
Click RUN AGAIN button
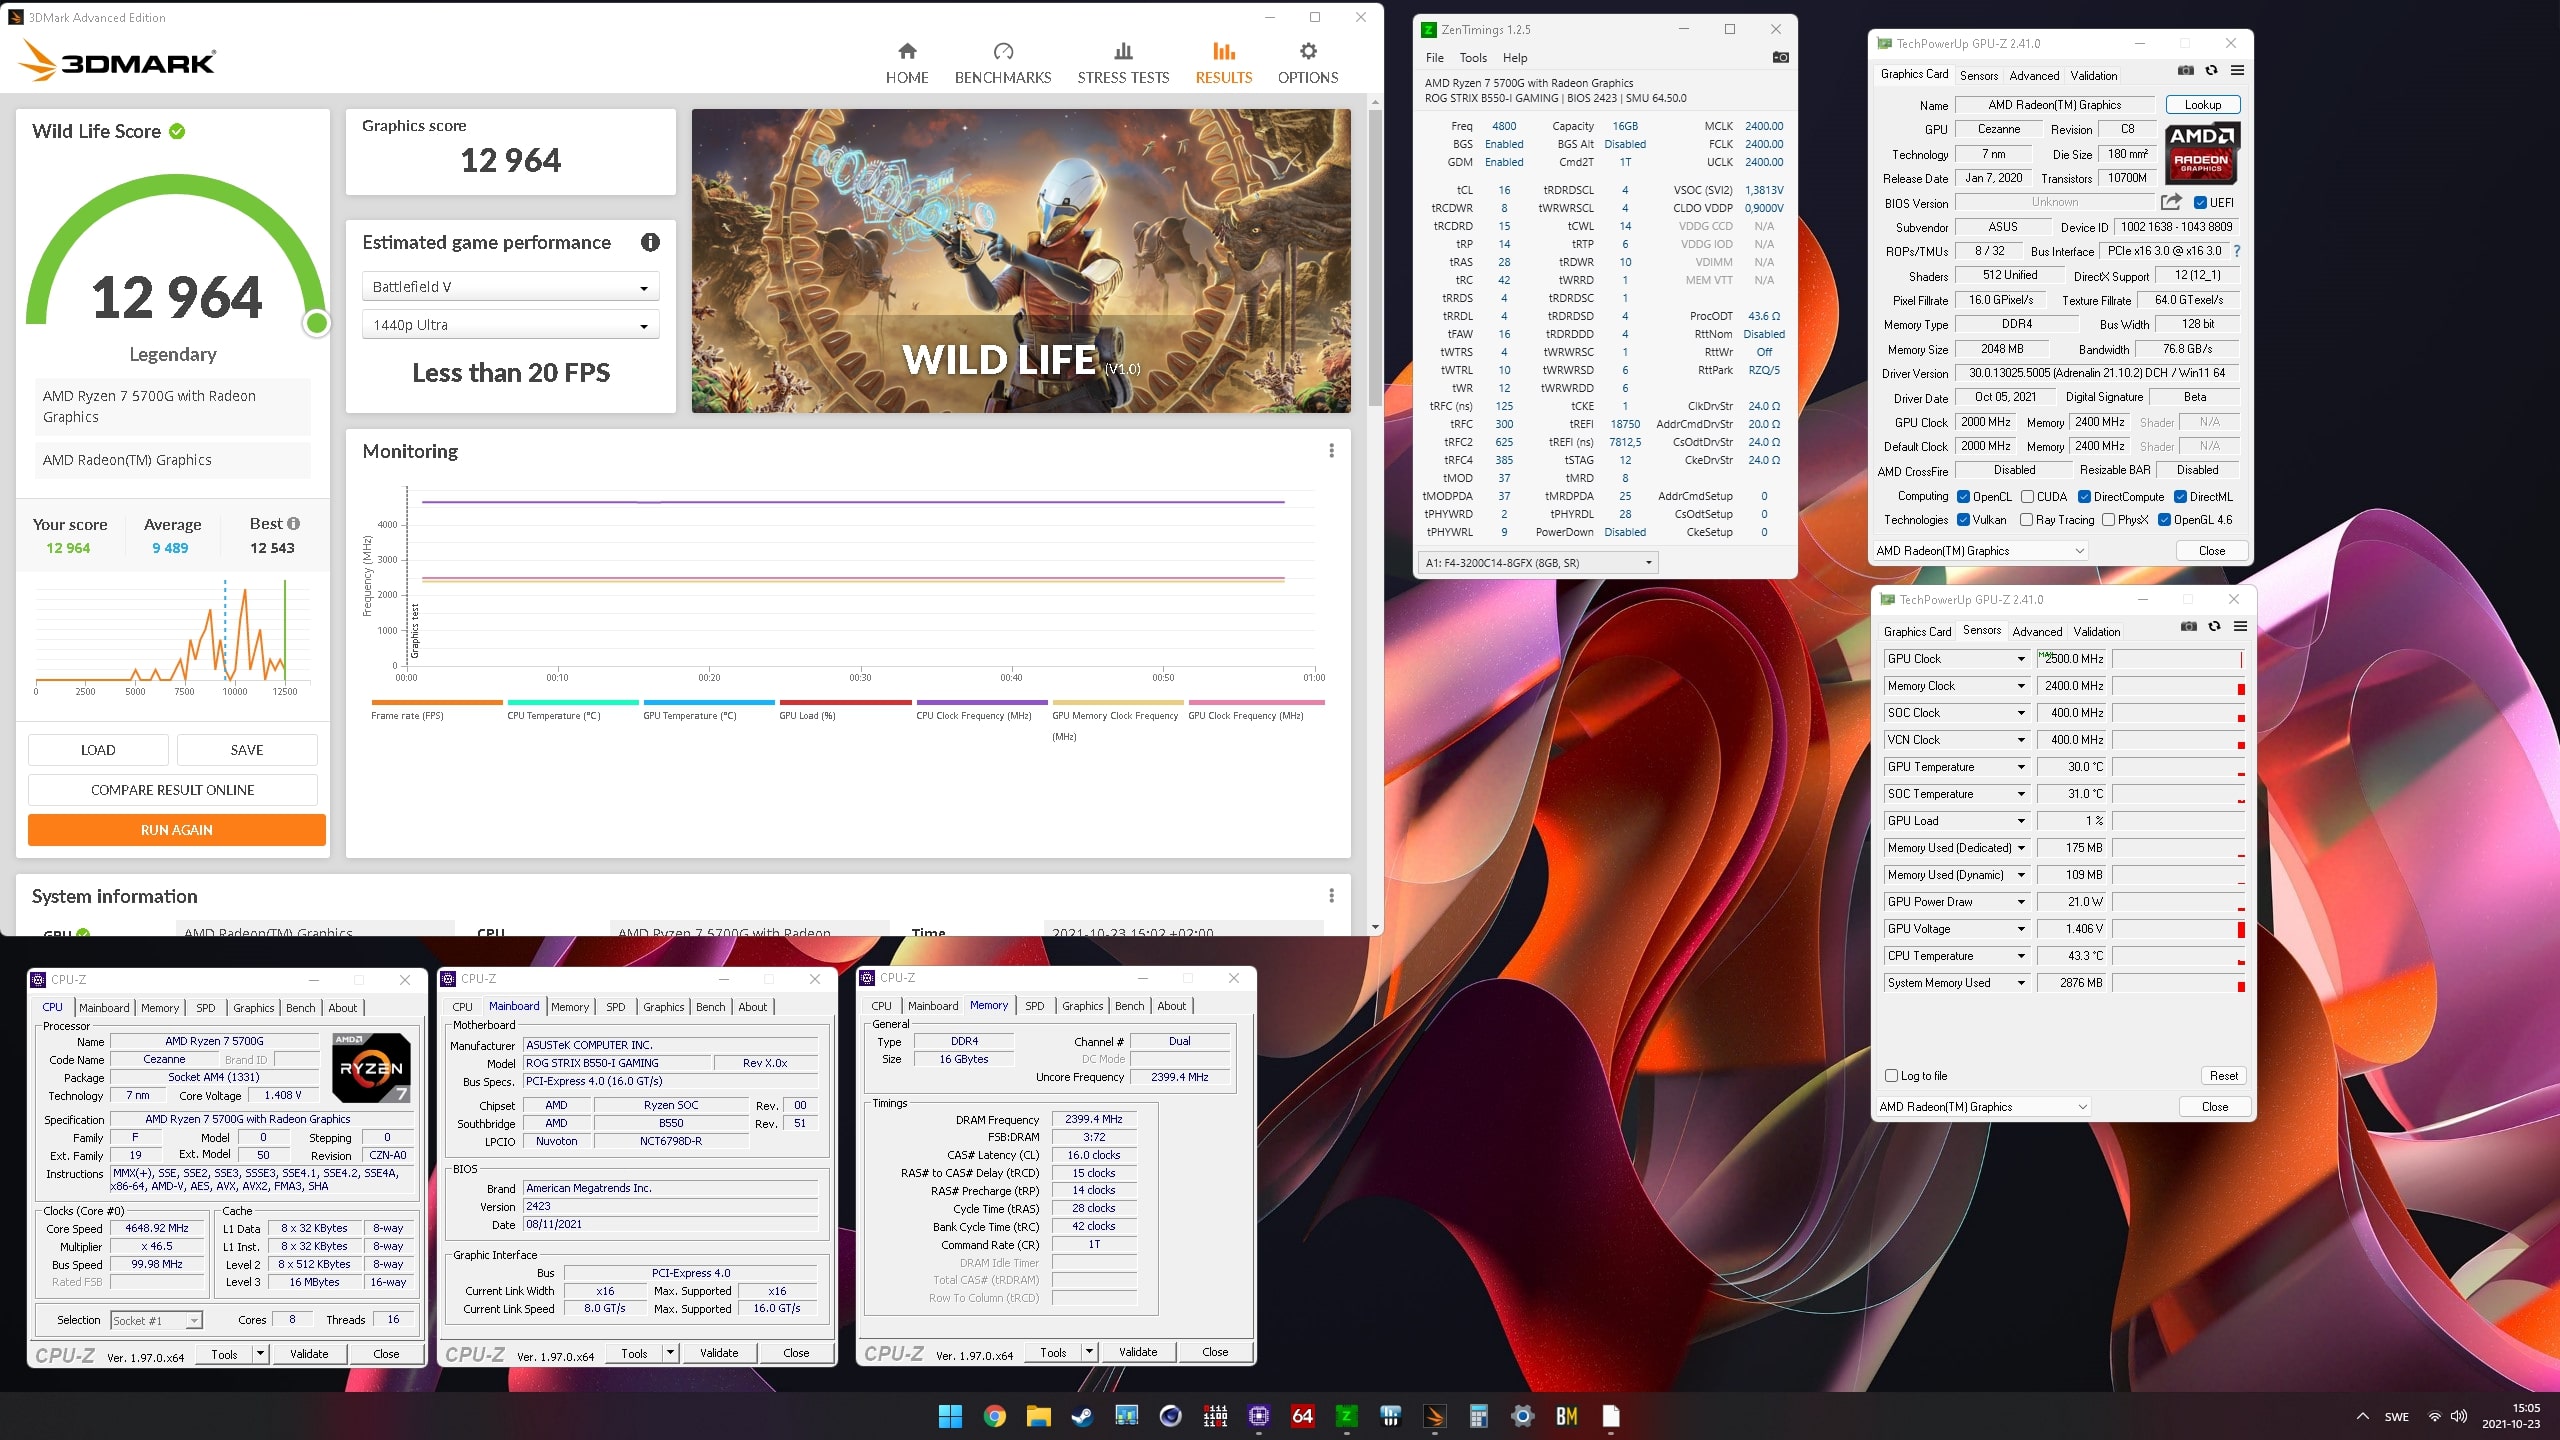[x=176, y=830]
